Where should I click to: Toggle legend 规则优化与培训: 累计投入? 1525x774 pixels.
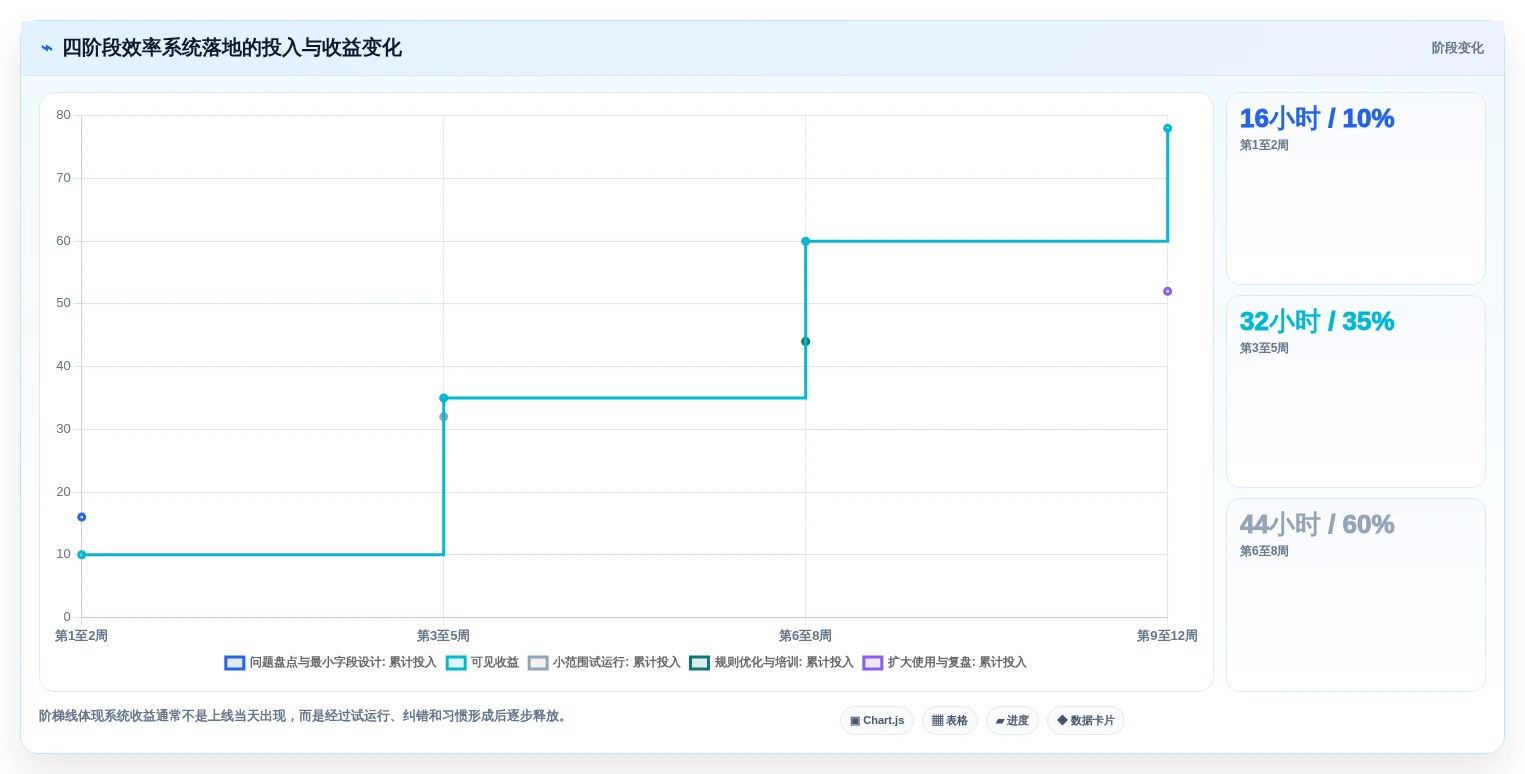(771, 662)
